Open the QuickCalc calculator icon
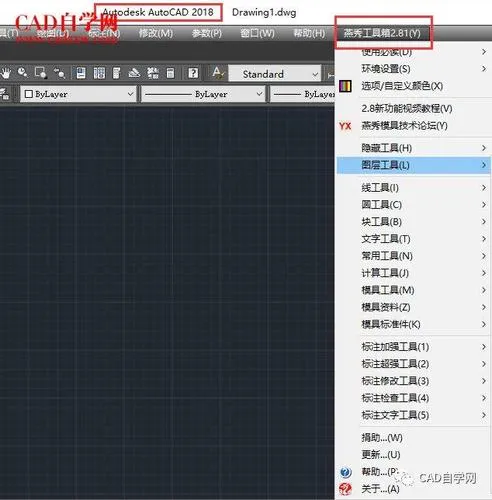The height and width of the screenshot is (500, 492). (170, 73)
